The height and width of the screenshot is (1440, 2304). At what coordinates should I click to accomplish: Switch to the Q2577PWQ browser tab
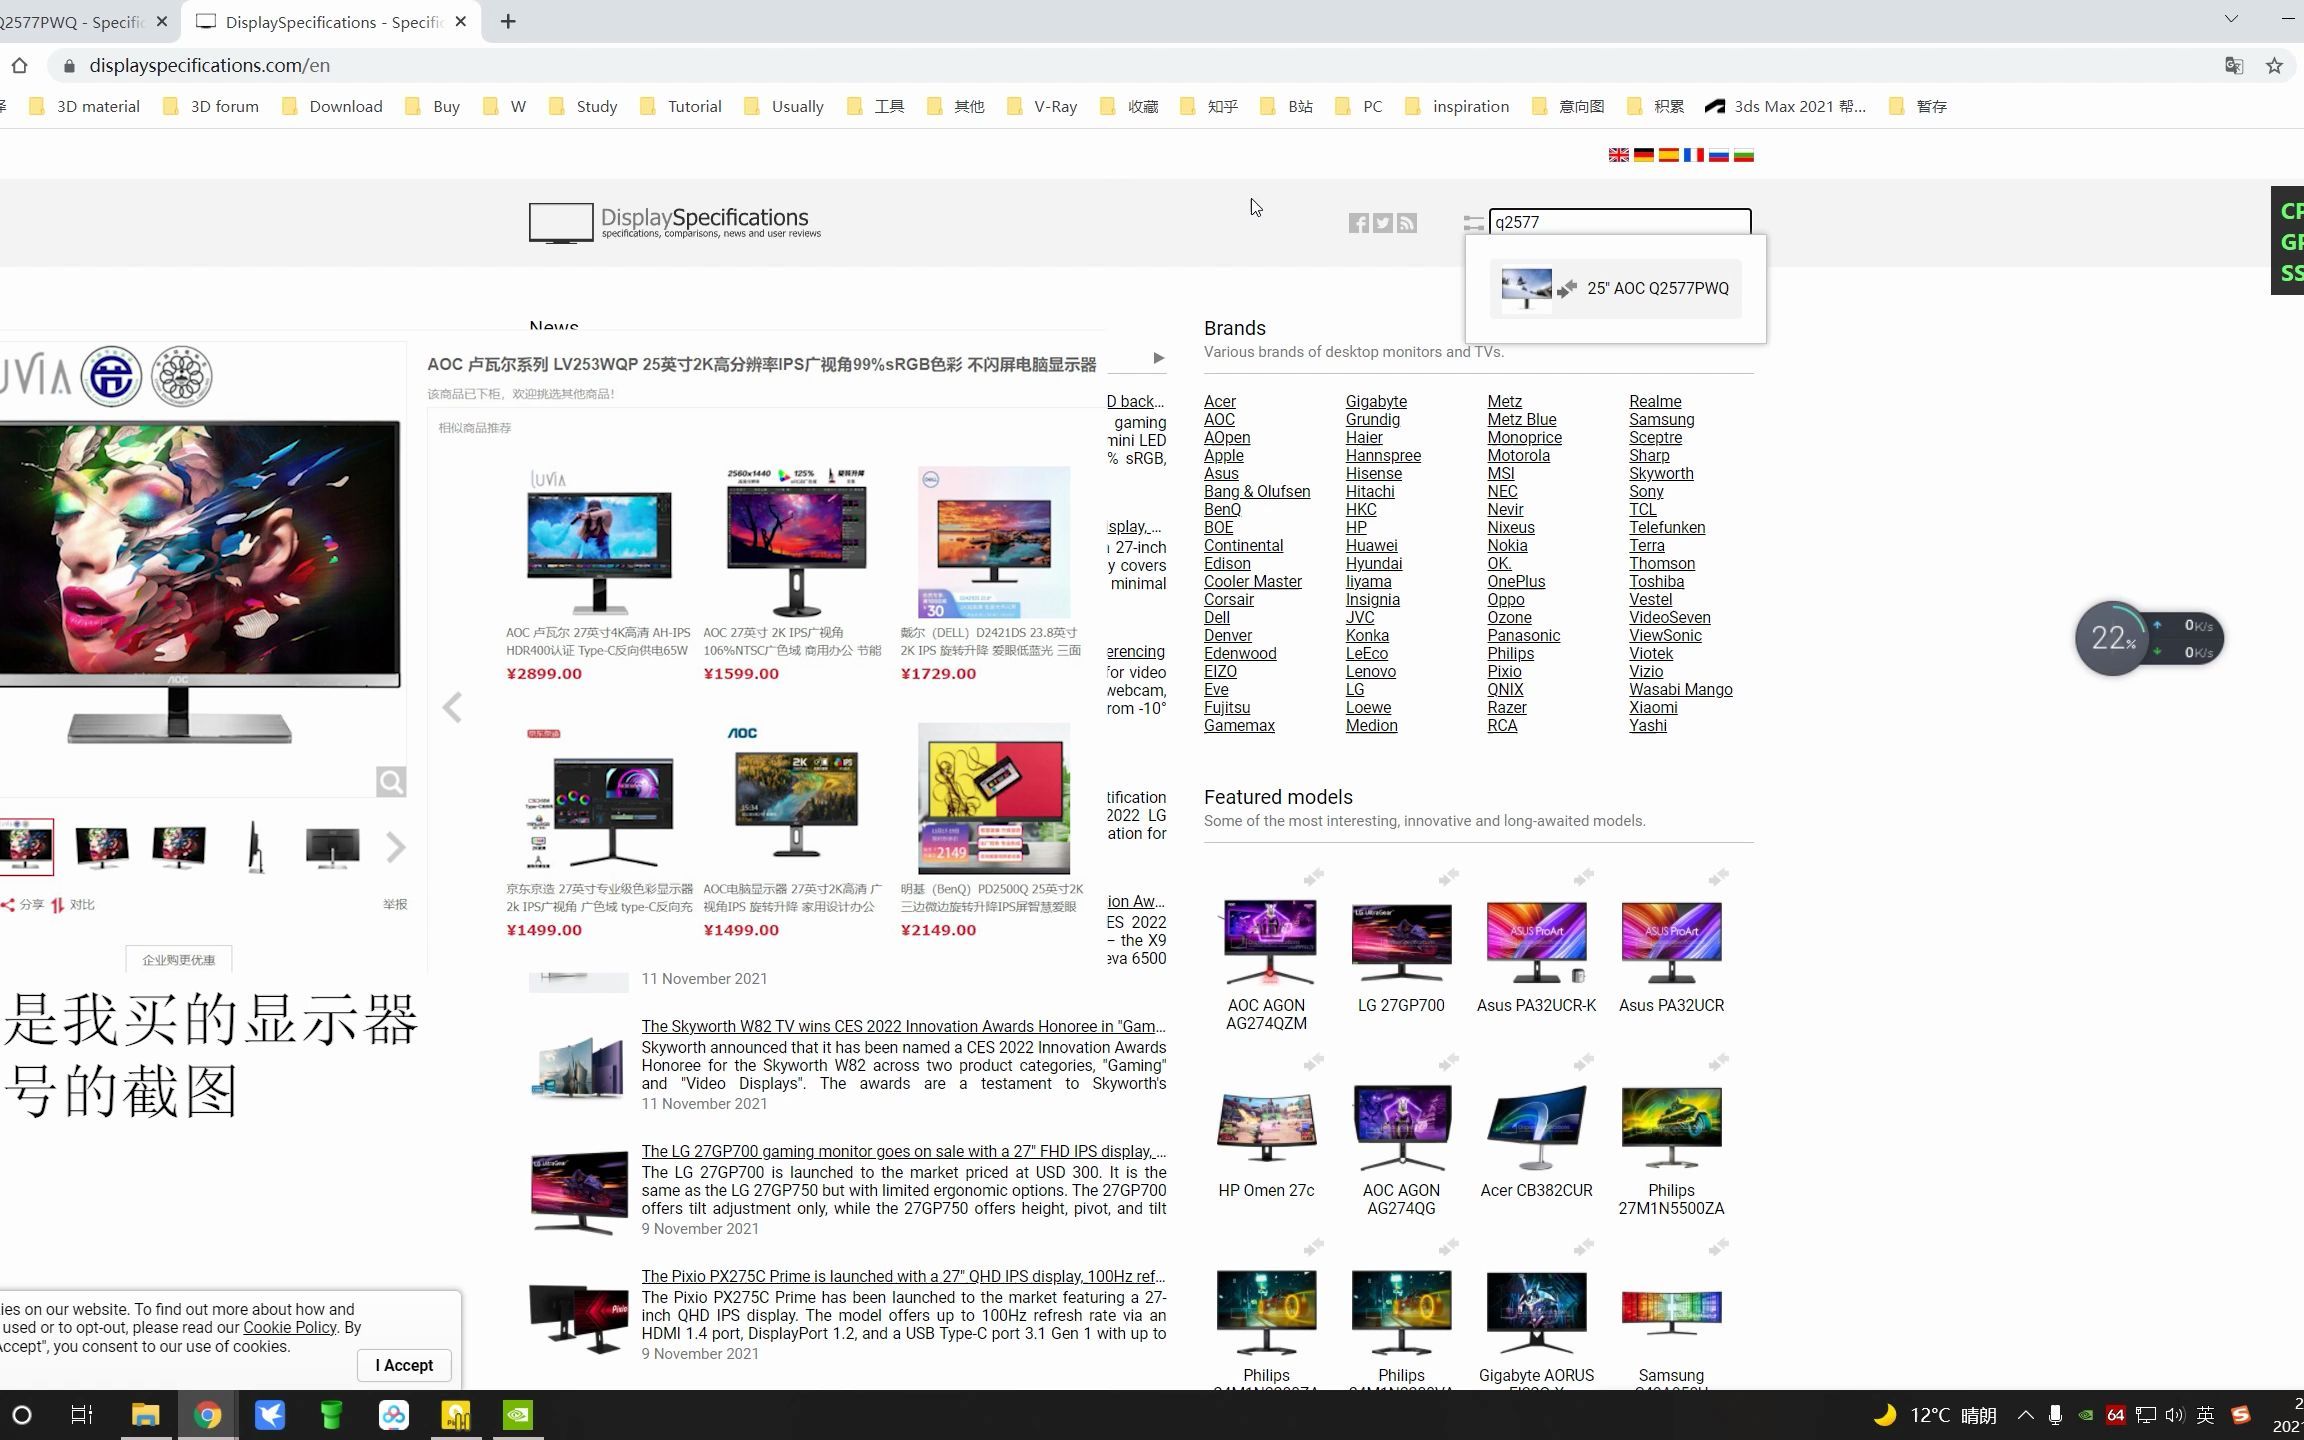point(74,22)
